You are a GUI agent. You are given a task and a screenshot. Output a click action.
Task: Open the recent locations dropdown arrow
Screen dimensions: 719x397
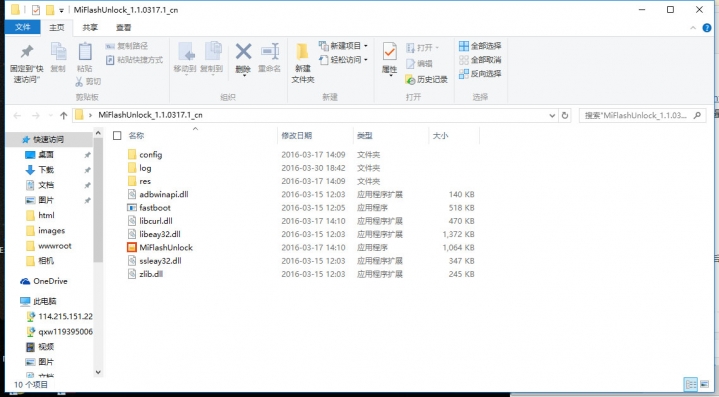pyautogui.click(x=50, y=116)
